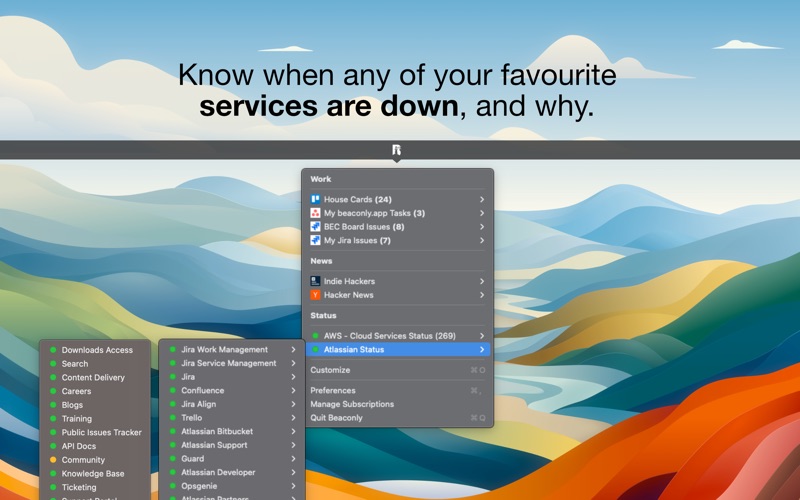The image size is (800, 500).
Task: Select the Training row
Action: pos(95,419)
